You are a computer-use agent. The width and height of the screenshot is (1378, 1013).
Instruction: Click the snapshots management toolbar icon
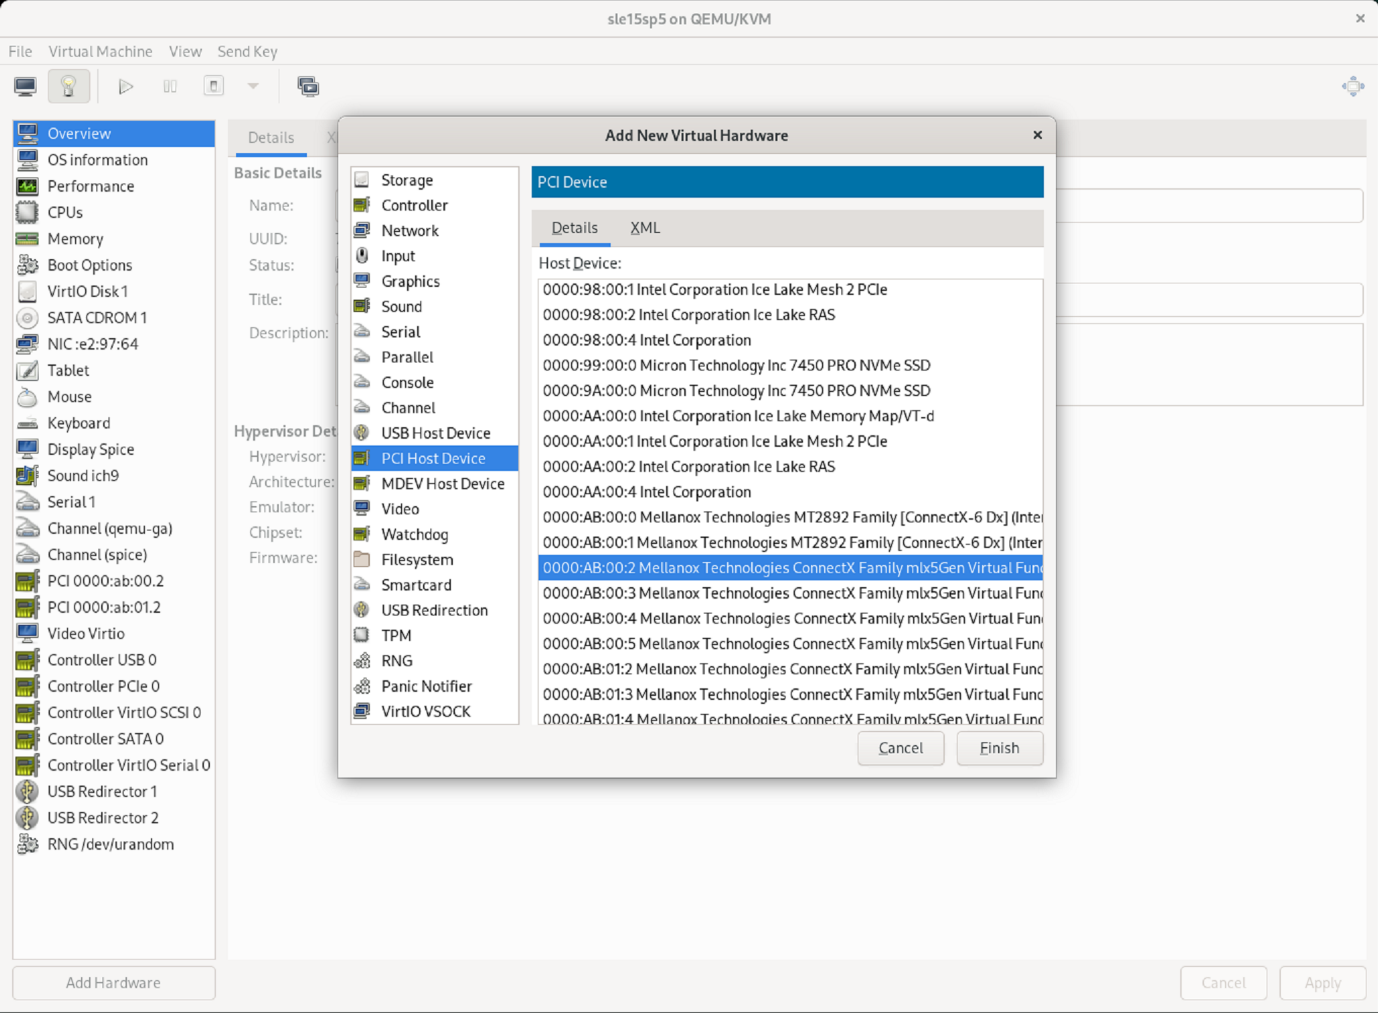[x=308, y=87]
